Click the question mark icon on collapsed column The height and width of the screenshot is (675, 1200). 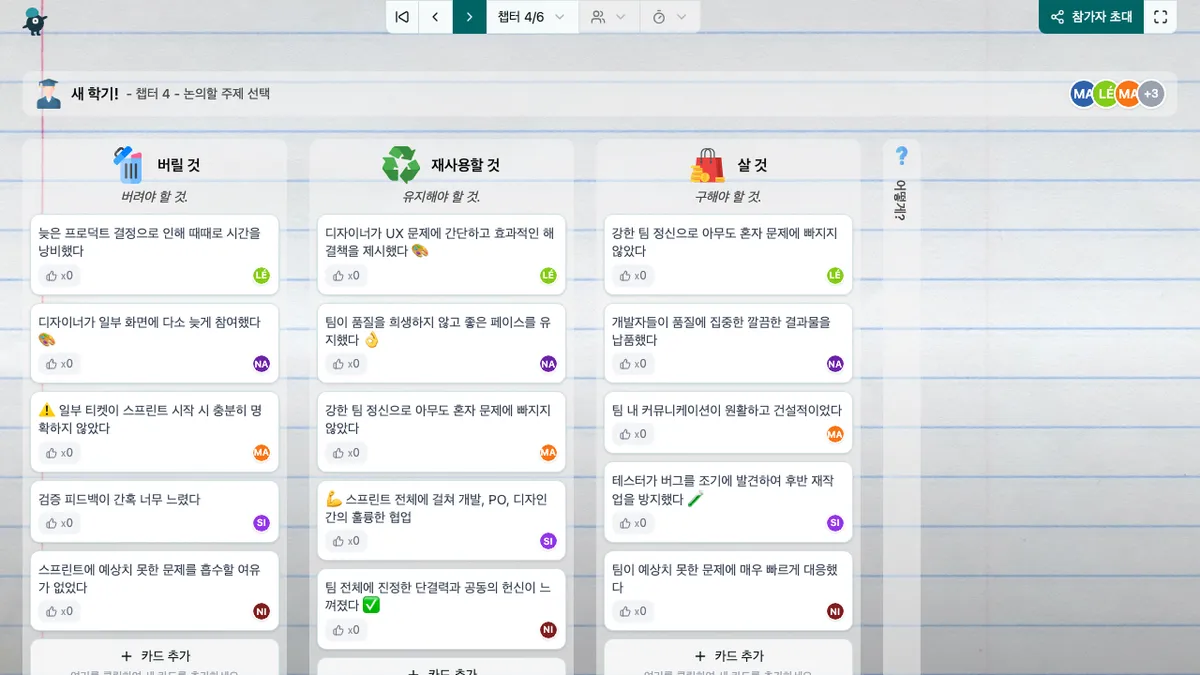901,156
